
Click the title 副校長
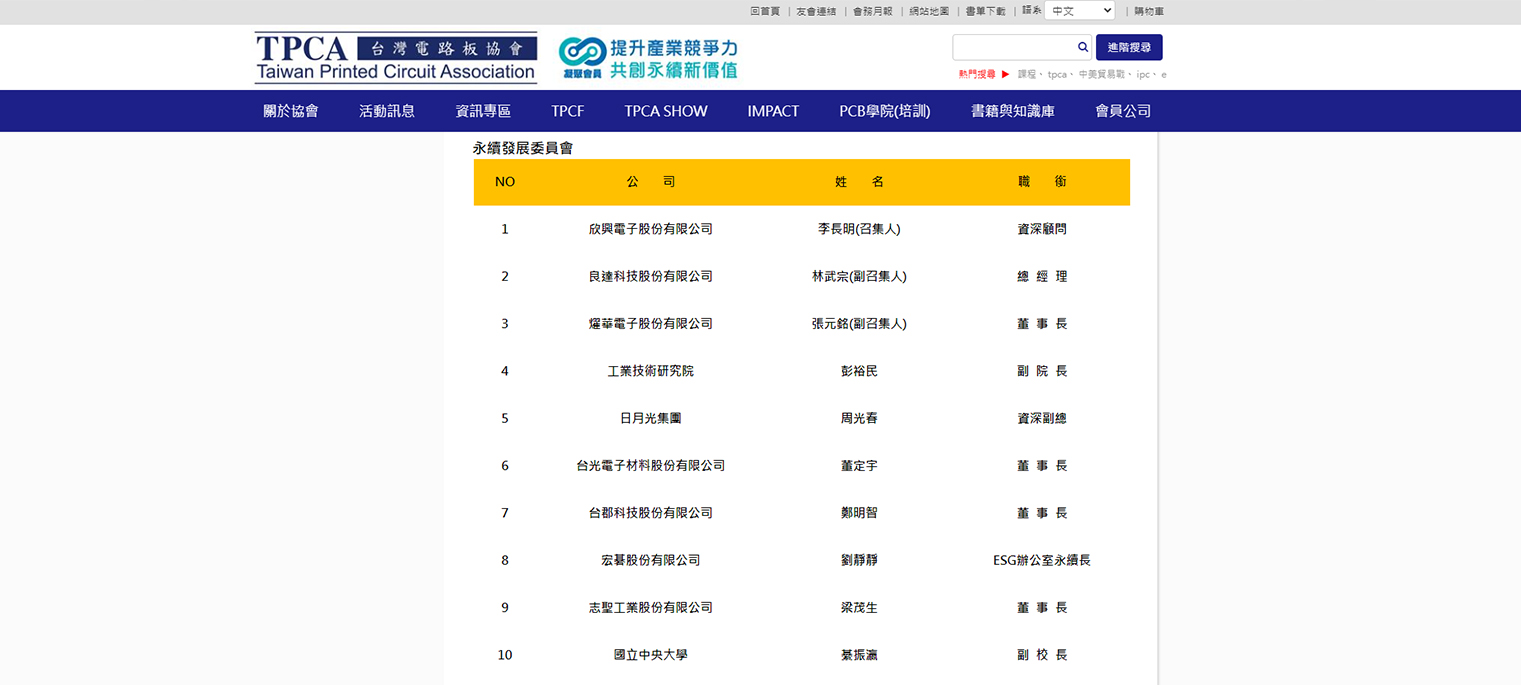(x=1042, y=655)
